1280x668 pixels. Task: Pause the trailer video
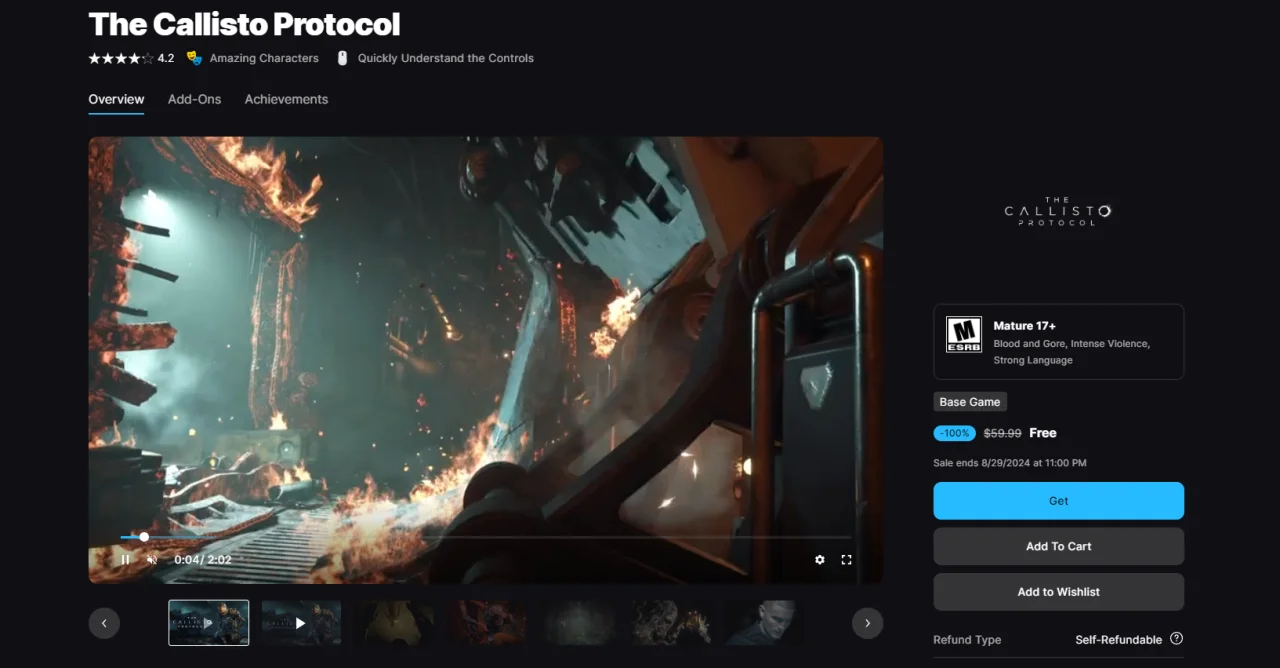125,560
